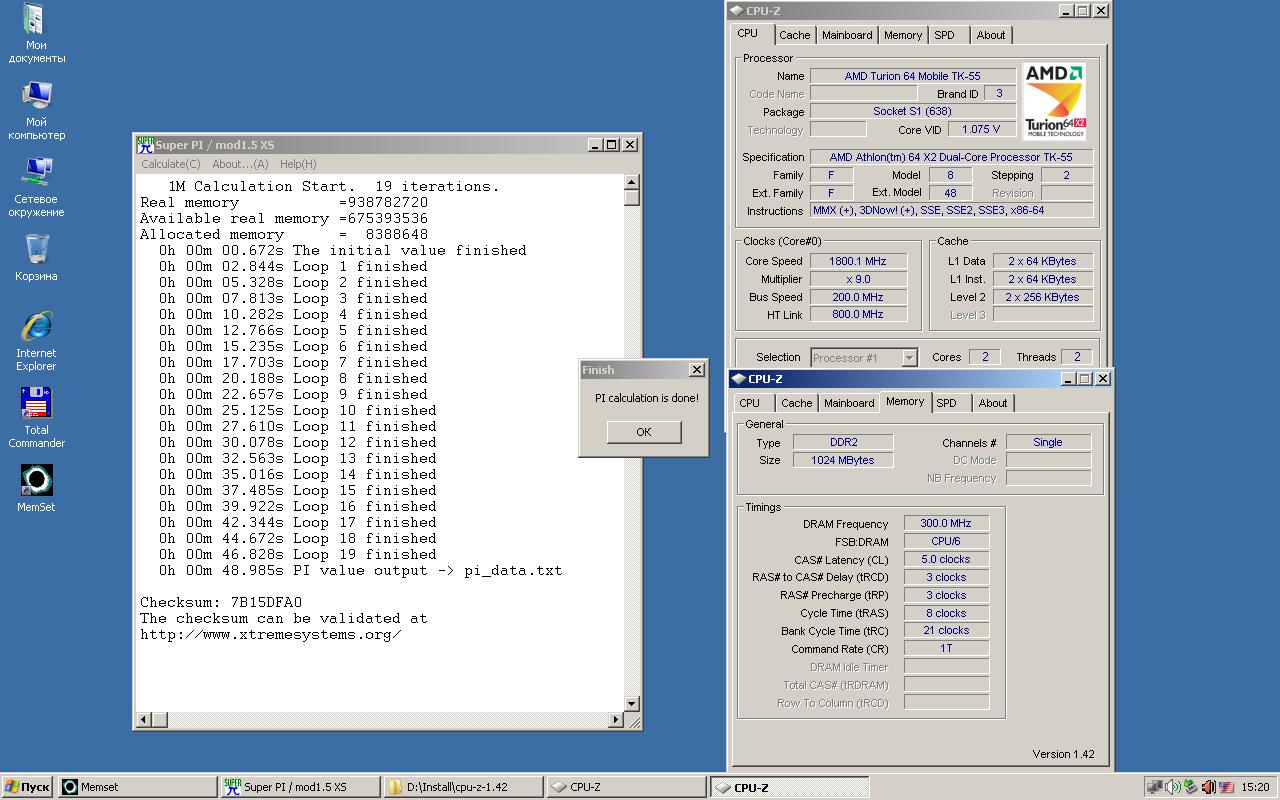Open the Мой компьютер desktop icon
The width and height of the screenshot is (1280, 800).
point(36,110)
